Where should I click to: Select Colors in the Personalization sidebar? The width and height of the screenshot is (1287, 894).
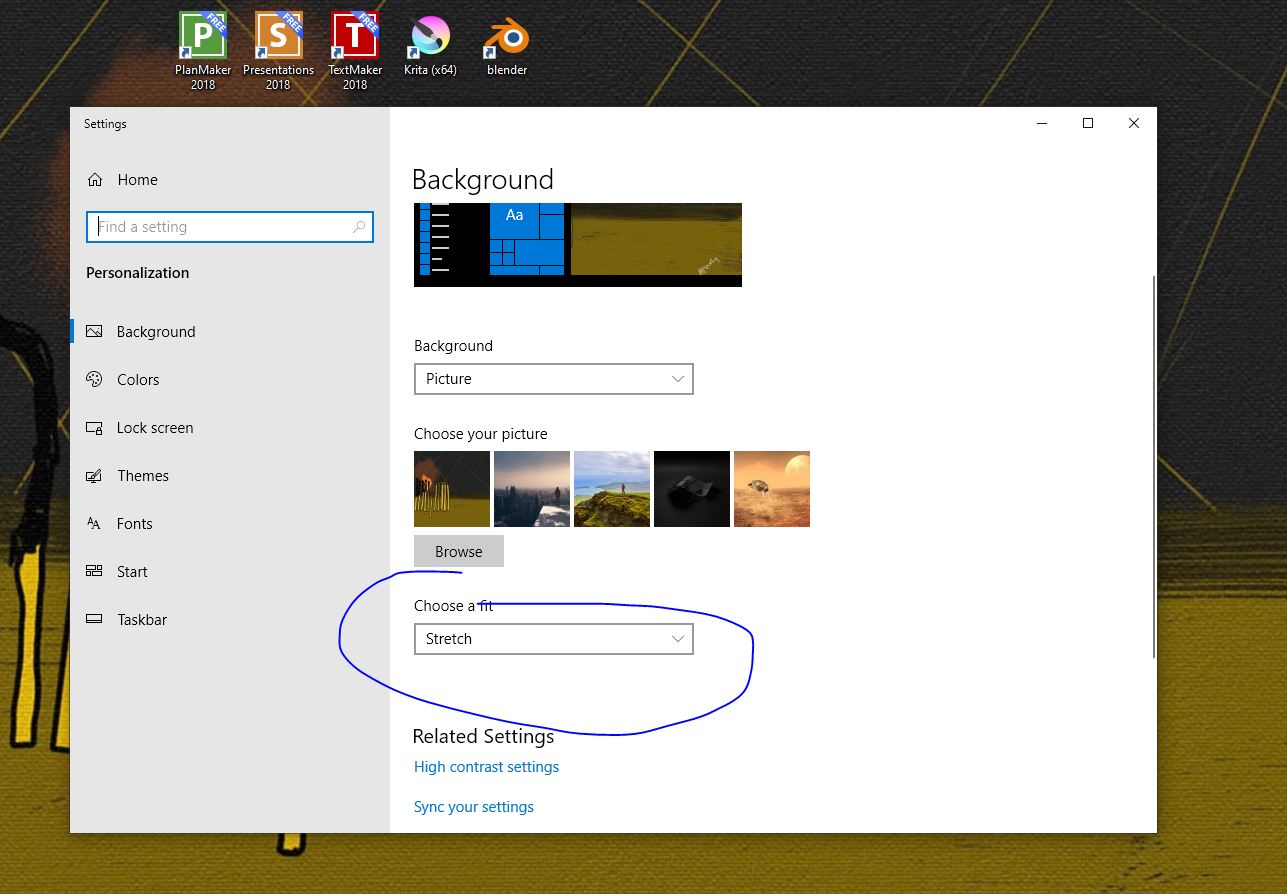(x=138, y=379)
